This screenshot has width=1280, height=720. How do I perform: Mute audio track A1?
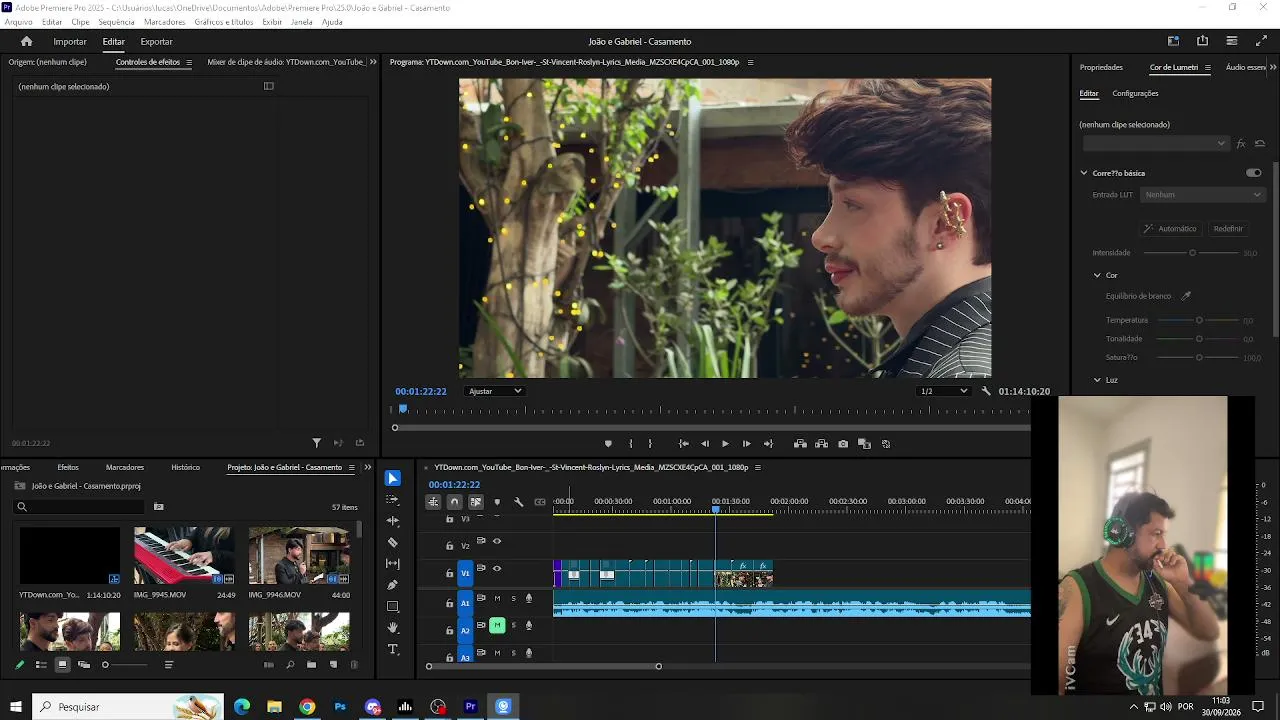tap(497, 598)
